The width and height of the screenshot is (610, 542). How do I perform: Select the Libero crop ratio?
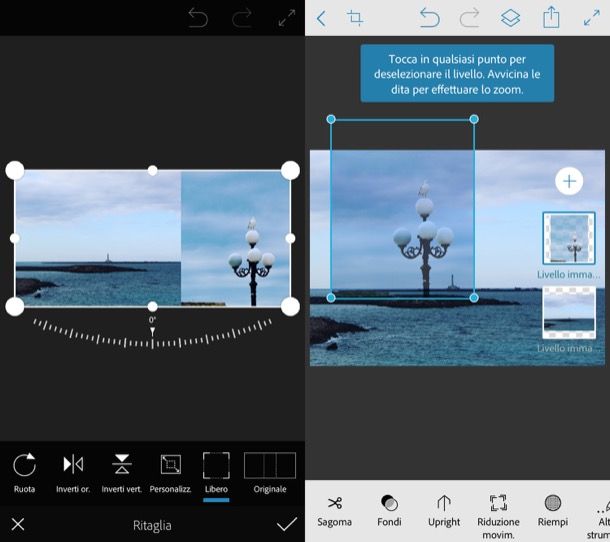pos(216,466)
